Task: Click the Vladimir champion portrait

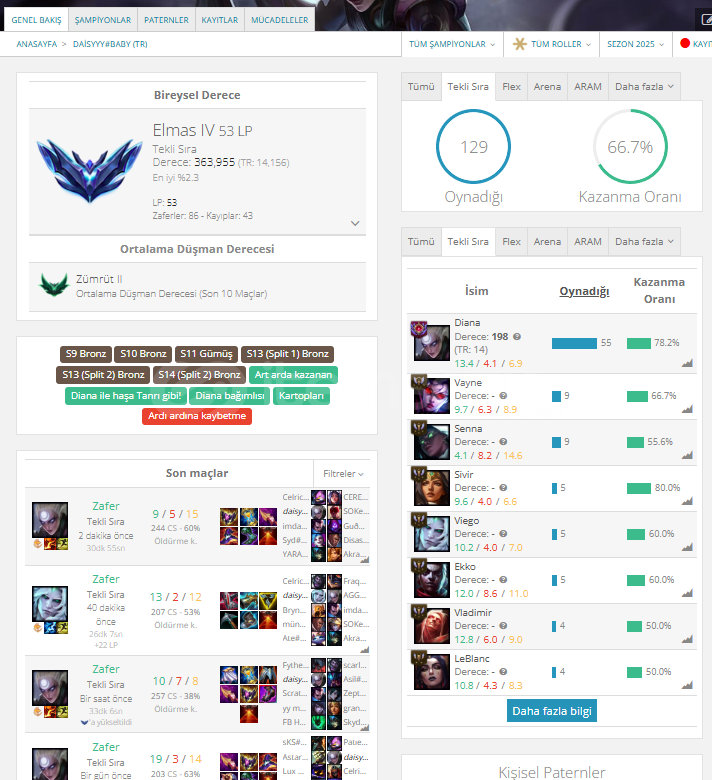Action: tap(431, 626)
